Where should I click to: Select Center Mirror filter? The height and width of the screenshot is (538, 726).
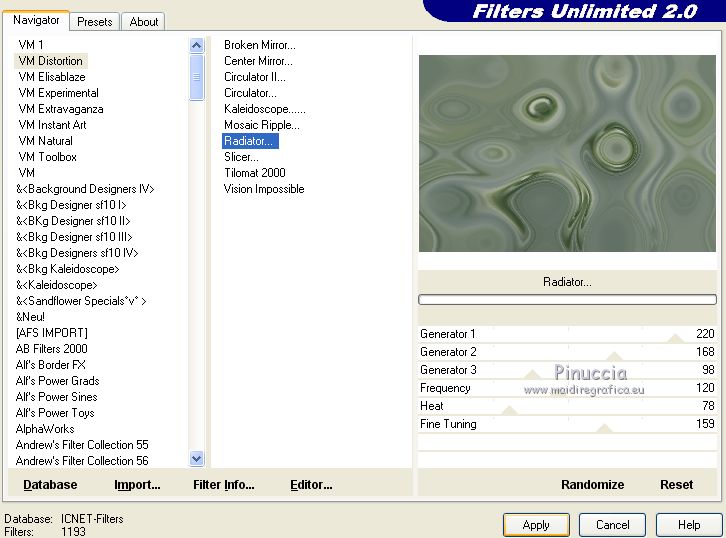click(x=258, y=61)
